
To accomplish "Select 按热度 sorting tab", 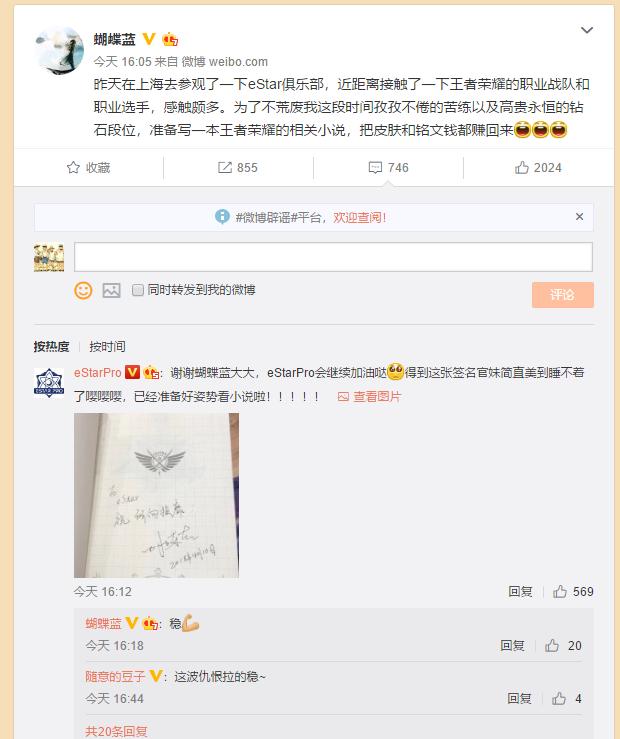I will [x=51, y=346].
